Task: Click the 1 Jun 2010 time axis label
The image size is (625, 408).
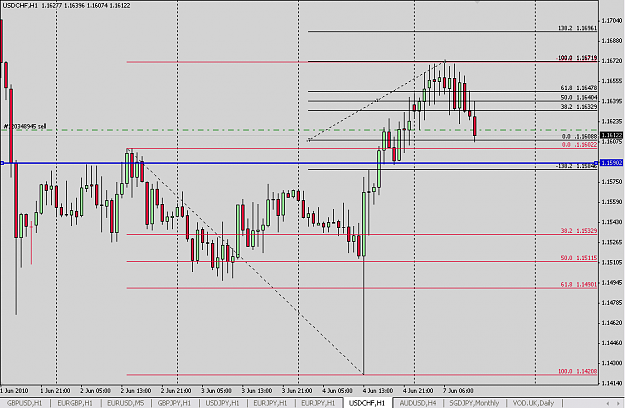Action: pyautogui.click(x=14, y=390)
